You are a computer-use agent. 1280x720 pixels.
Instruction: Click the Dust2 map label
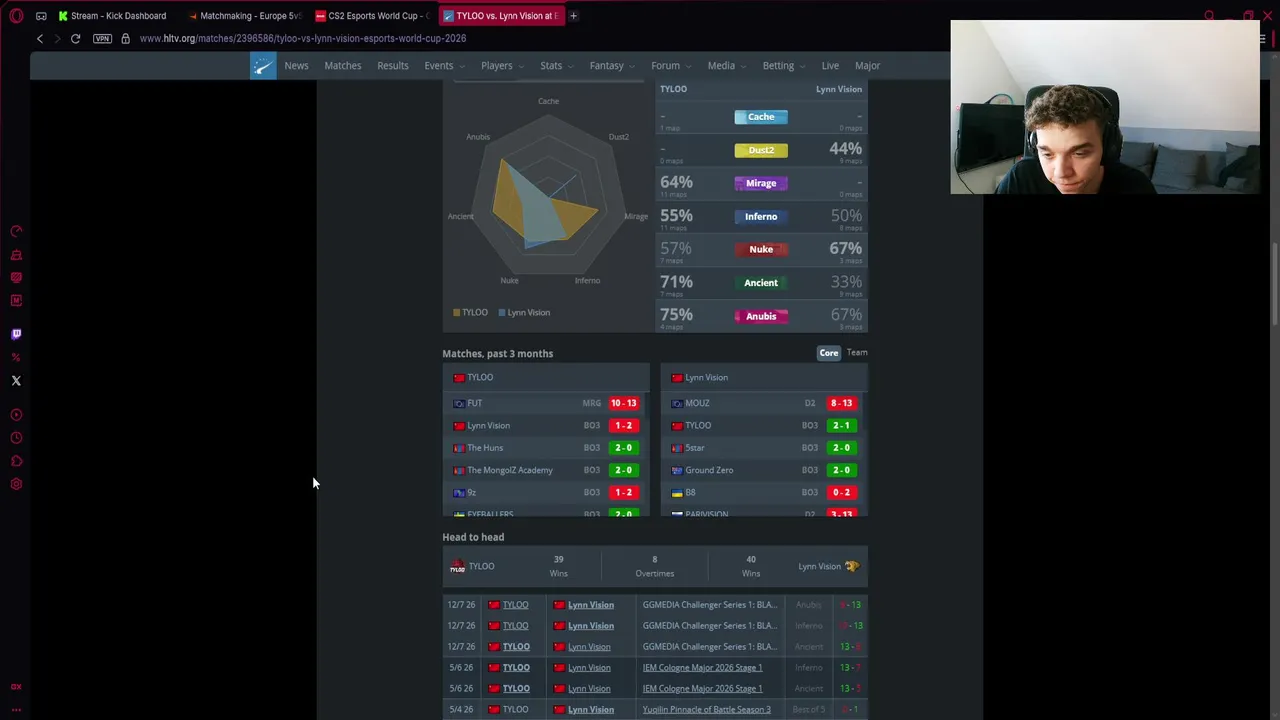click(x=761, y=150)
